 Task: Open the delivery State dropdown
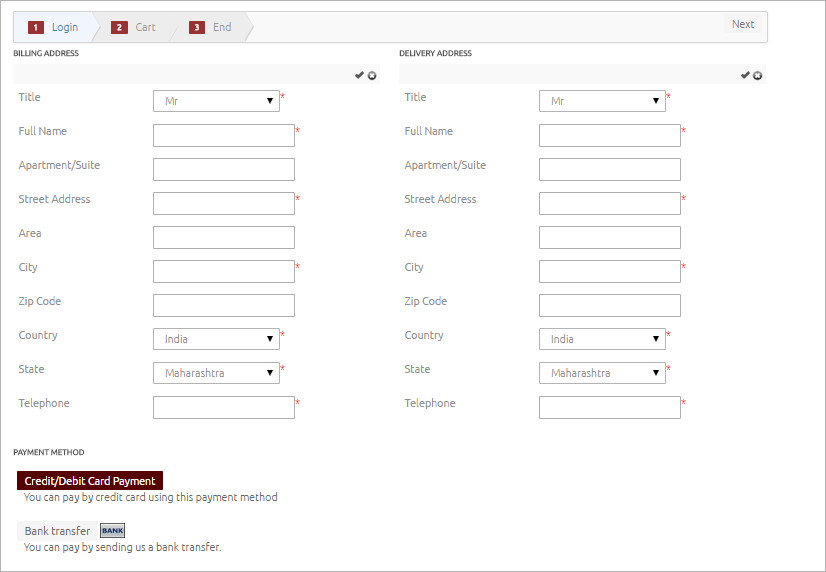coord(602,373)
